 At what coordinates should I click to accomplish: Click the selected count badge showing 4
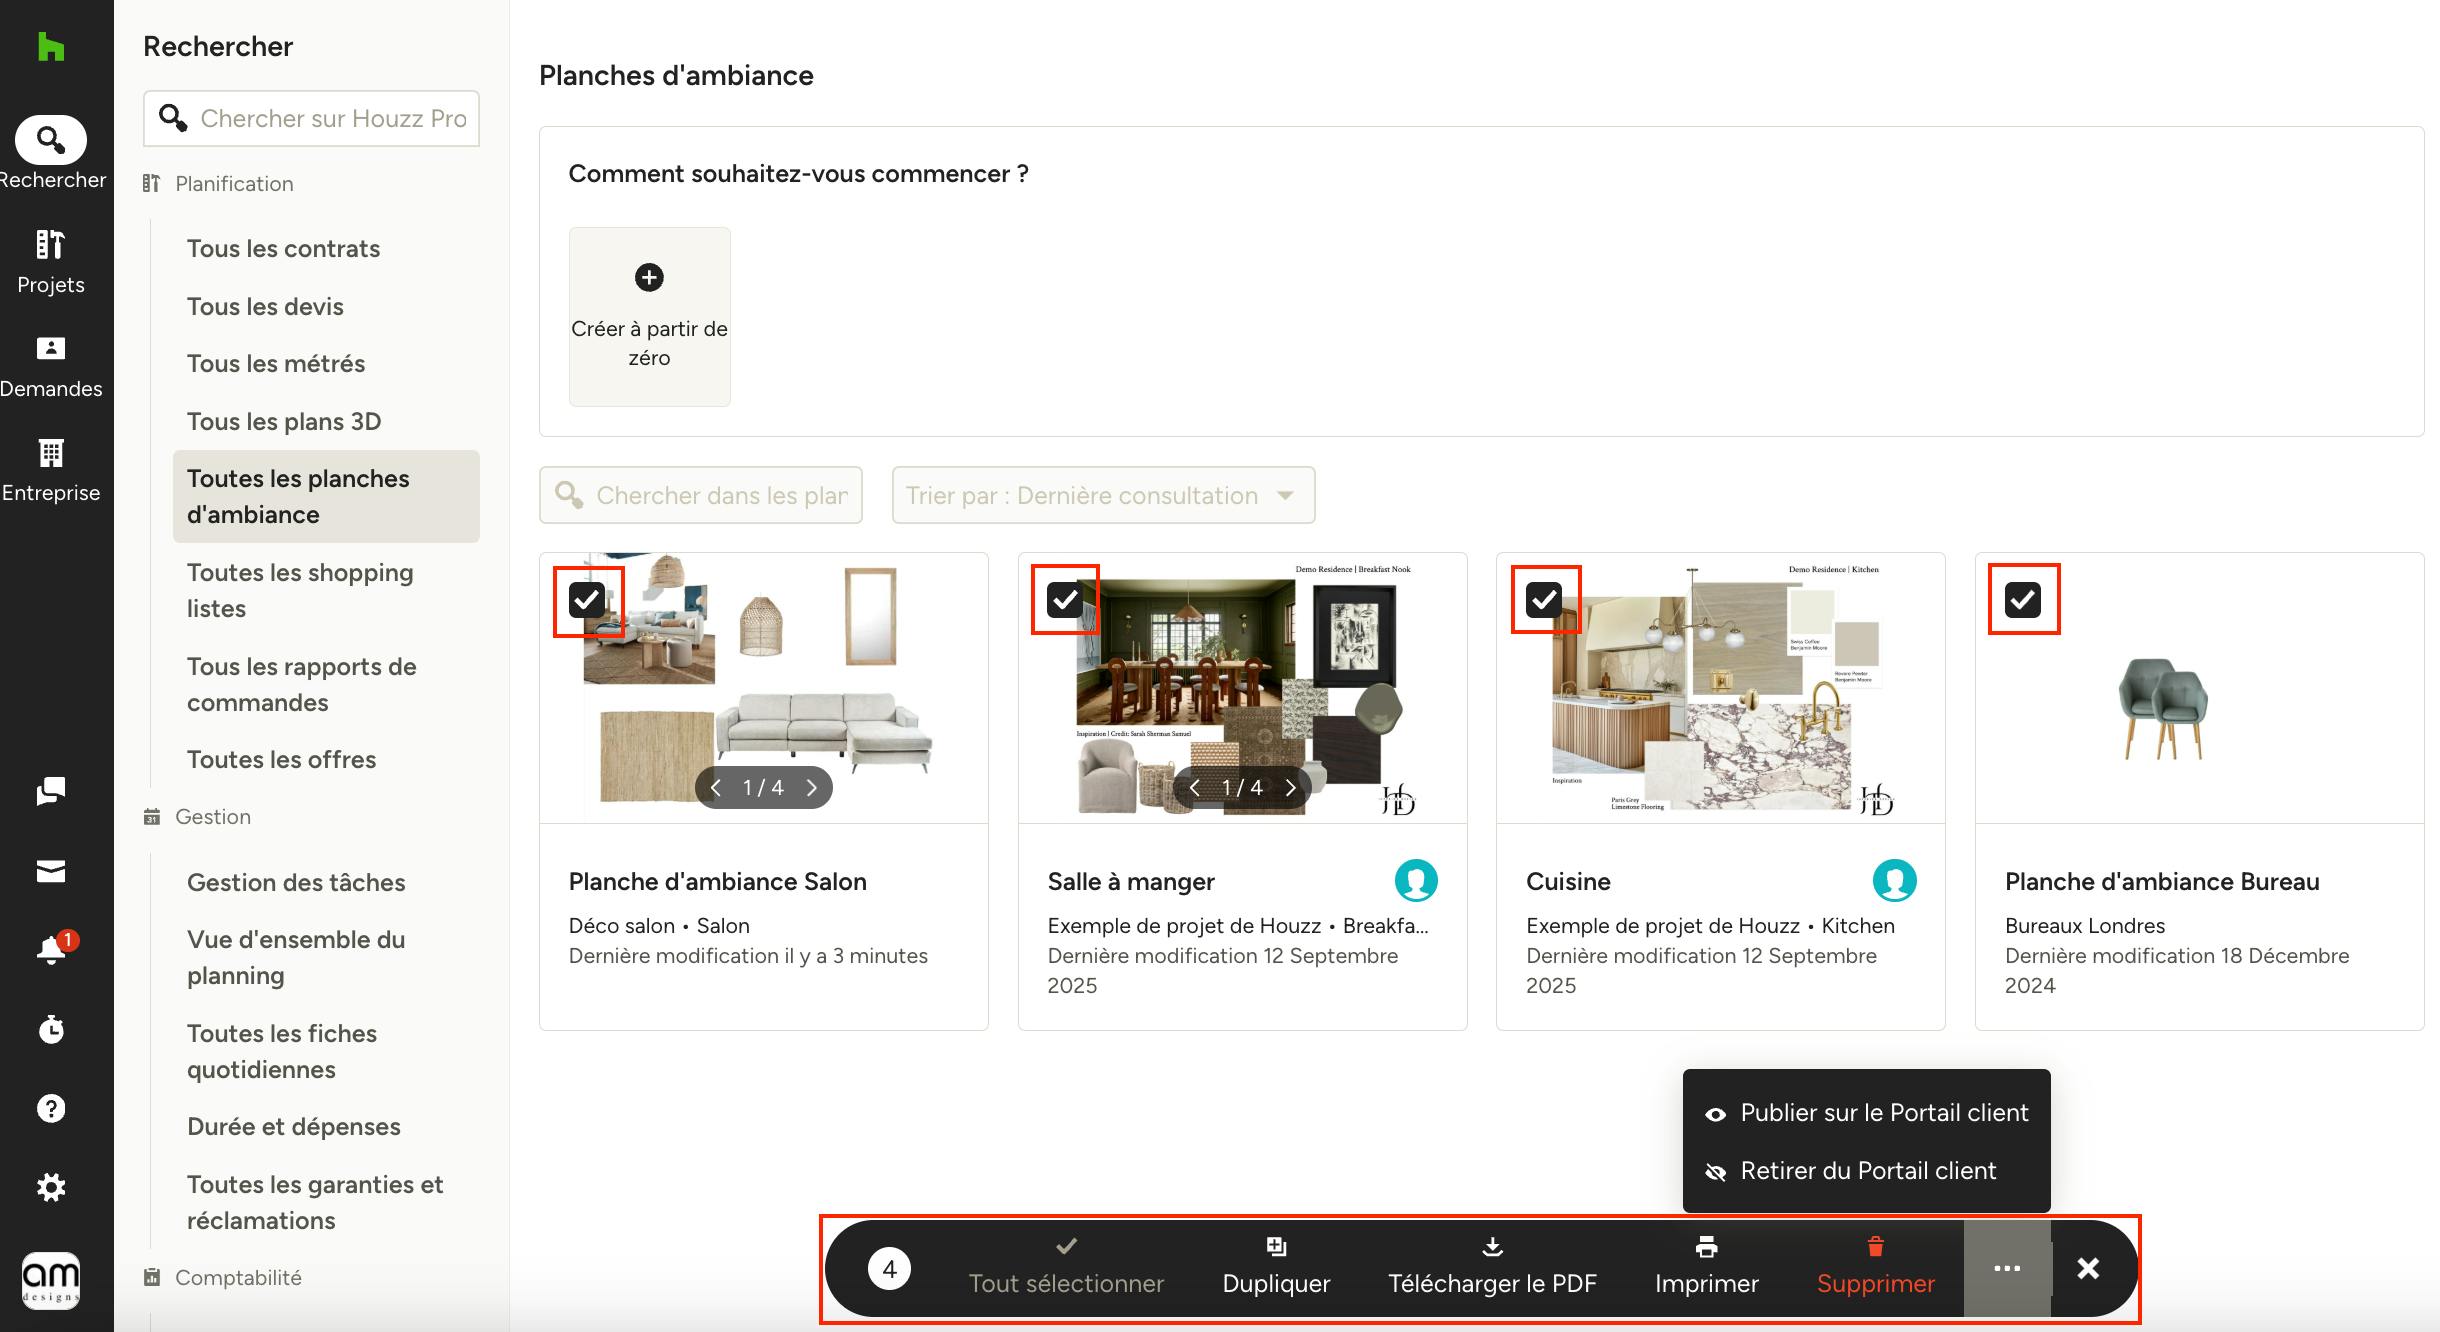pyautogui.click(x=889, y=1269)
